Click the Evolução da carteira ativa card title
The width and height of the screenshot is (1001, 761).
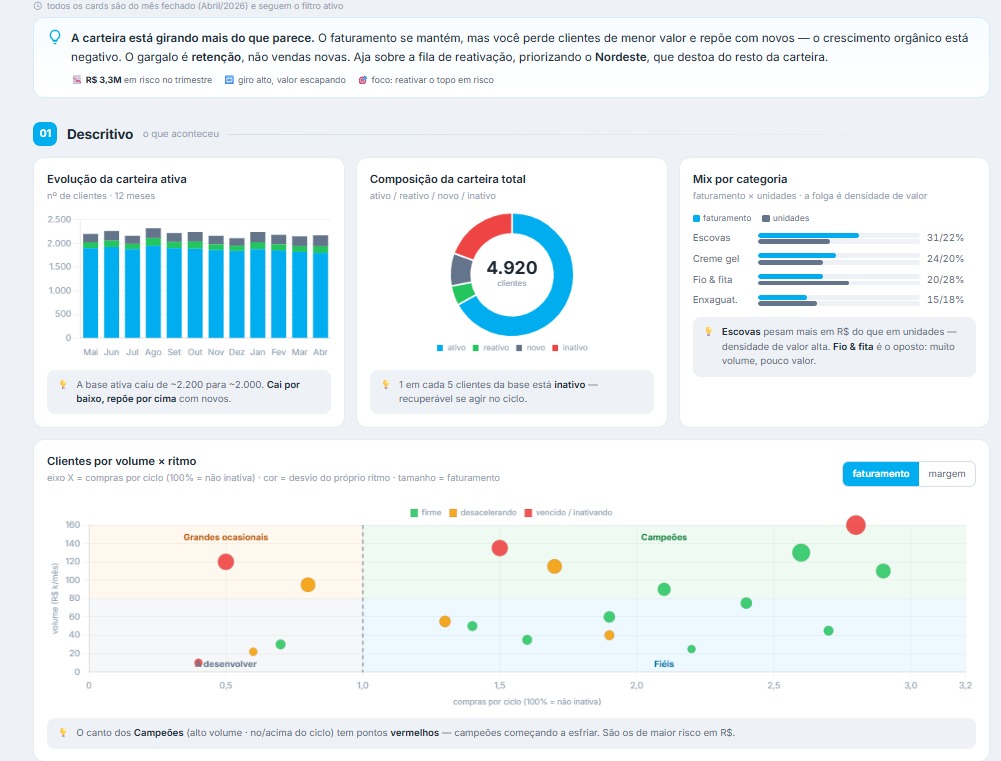[x=117, y=179]
